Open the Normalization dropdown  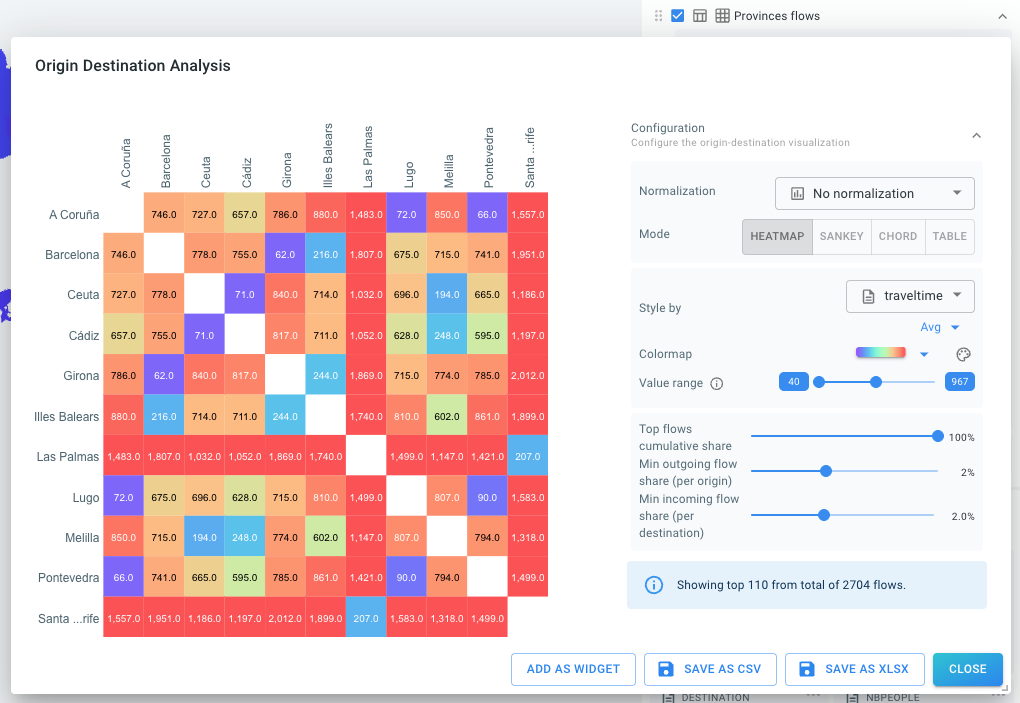coord(874,193)
